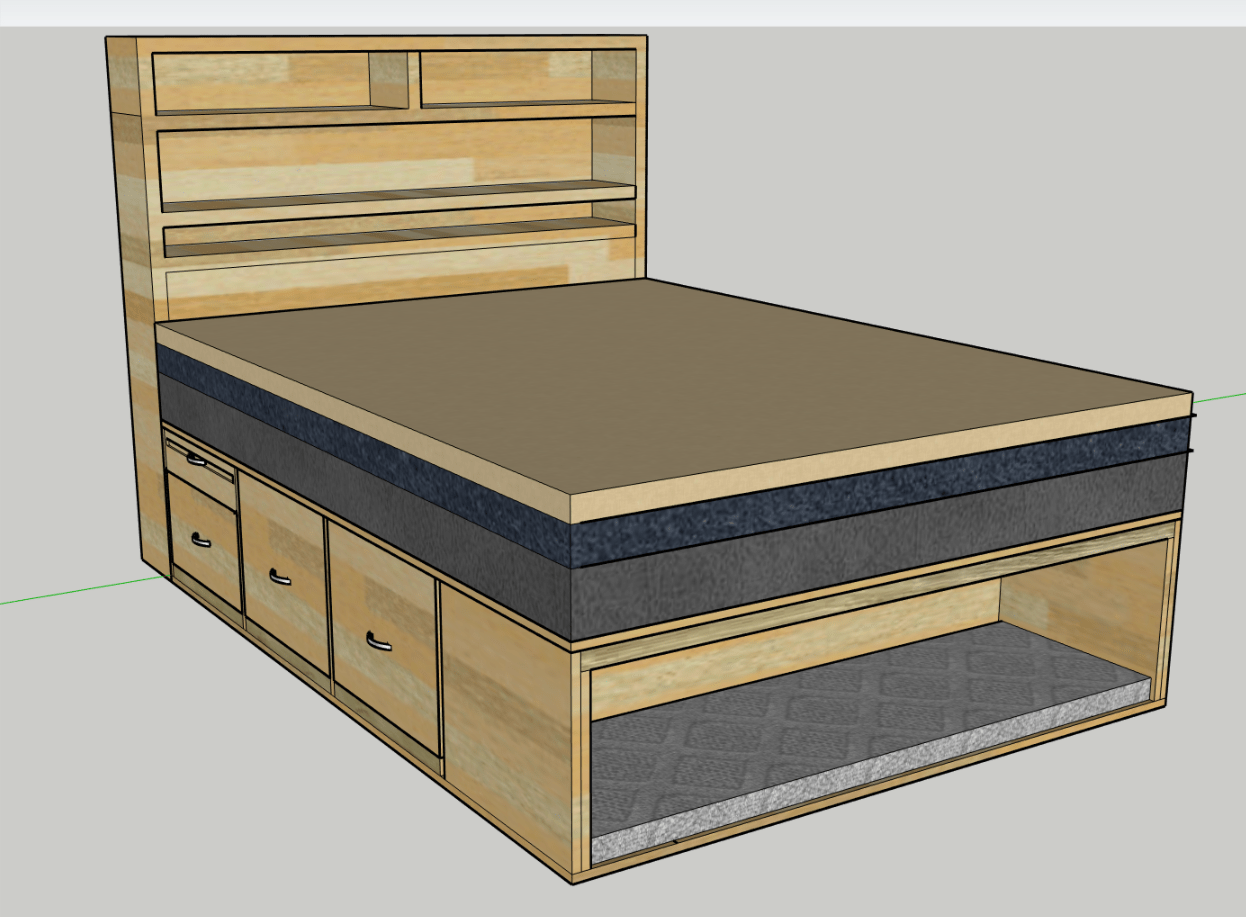Click the handle on the slim top drawer
Viewport: 1246px width, 917px height.
(x=197, y=461)
